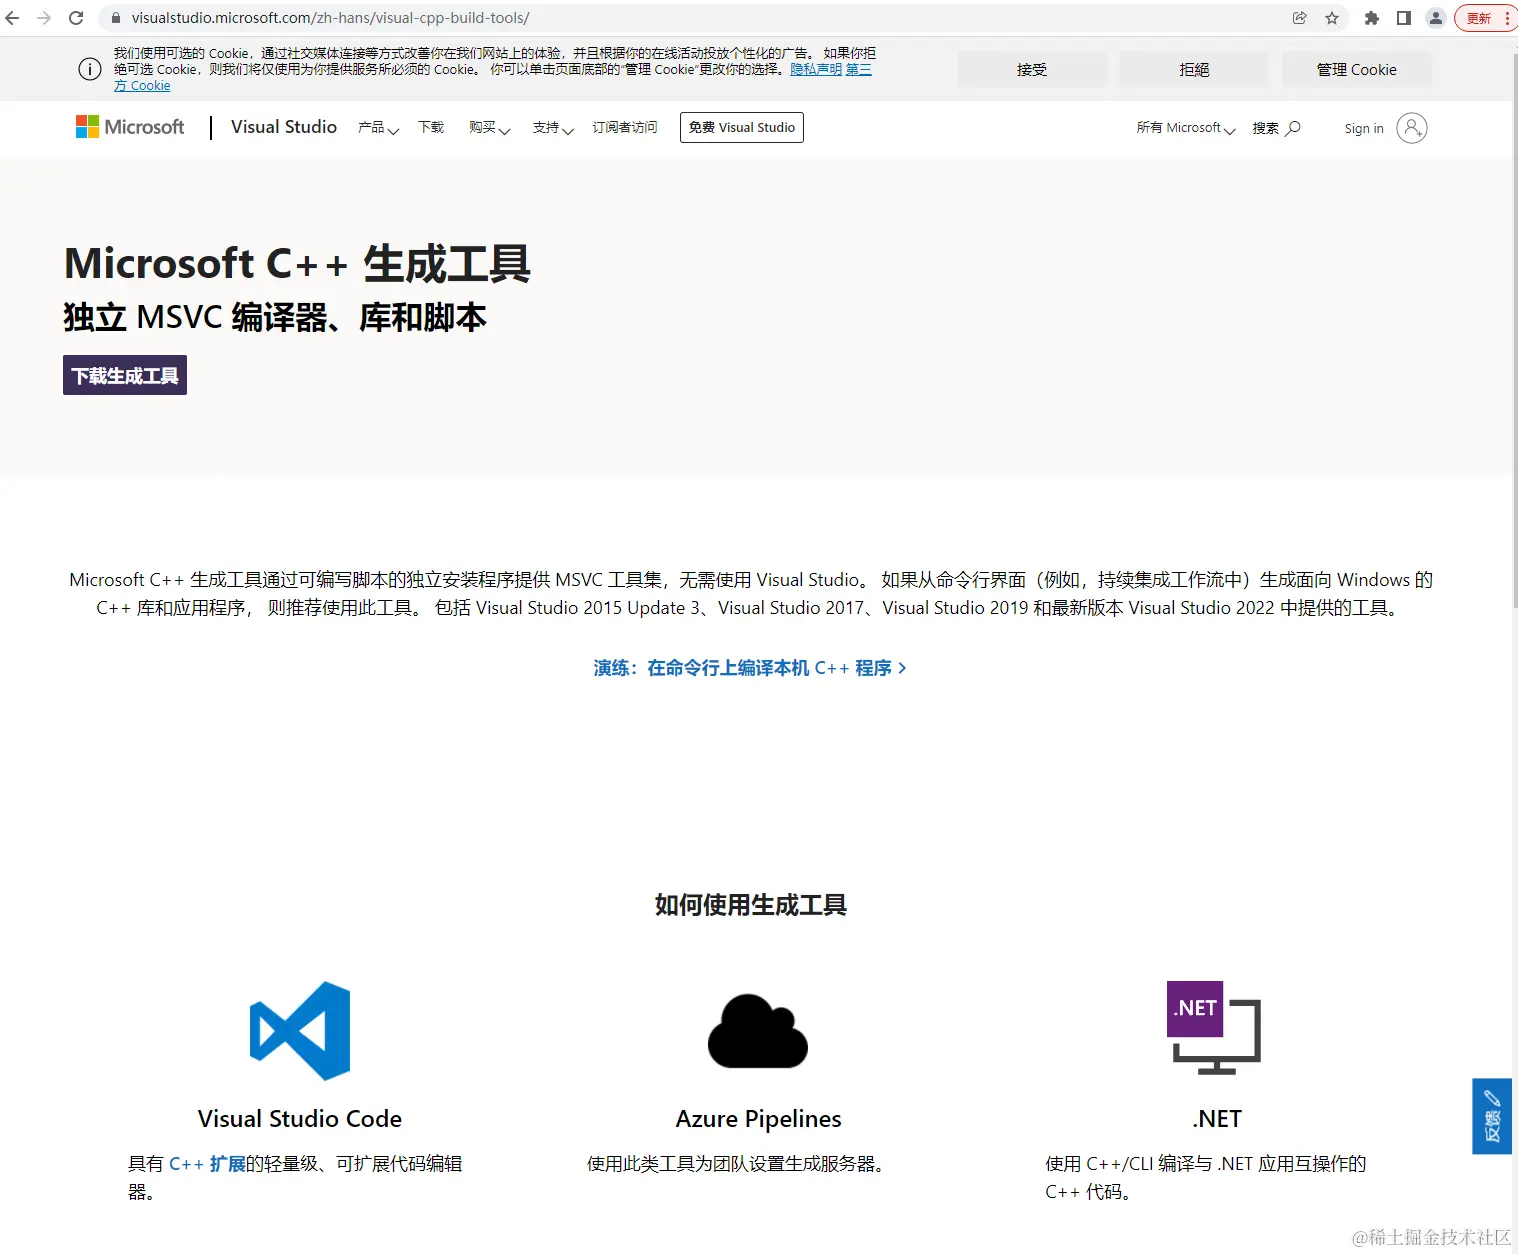1518x1254 pixels.
Task: Open the extensions puzzle icon
Action: click(1372, 18)
